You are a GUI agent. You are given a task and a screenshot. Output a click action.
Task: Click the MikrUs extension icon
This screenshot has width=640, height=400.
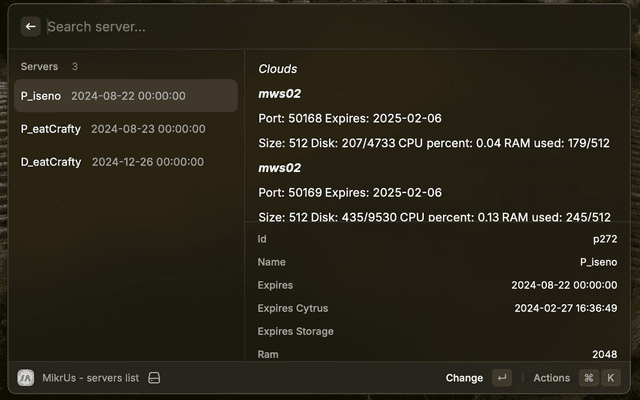[x=26, y=378]
